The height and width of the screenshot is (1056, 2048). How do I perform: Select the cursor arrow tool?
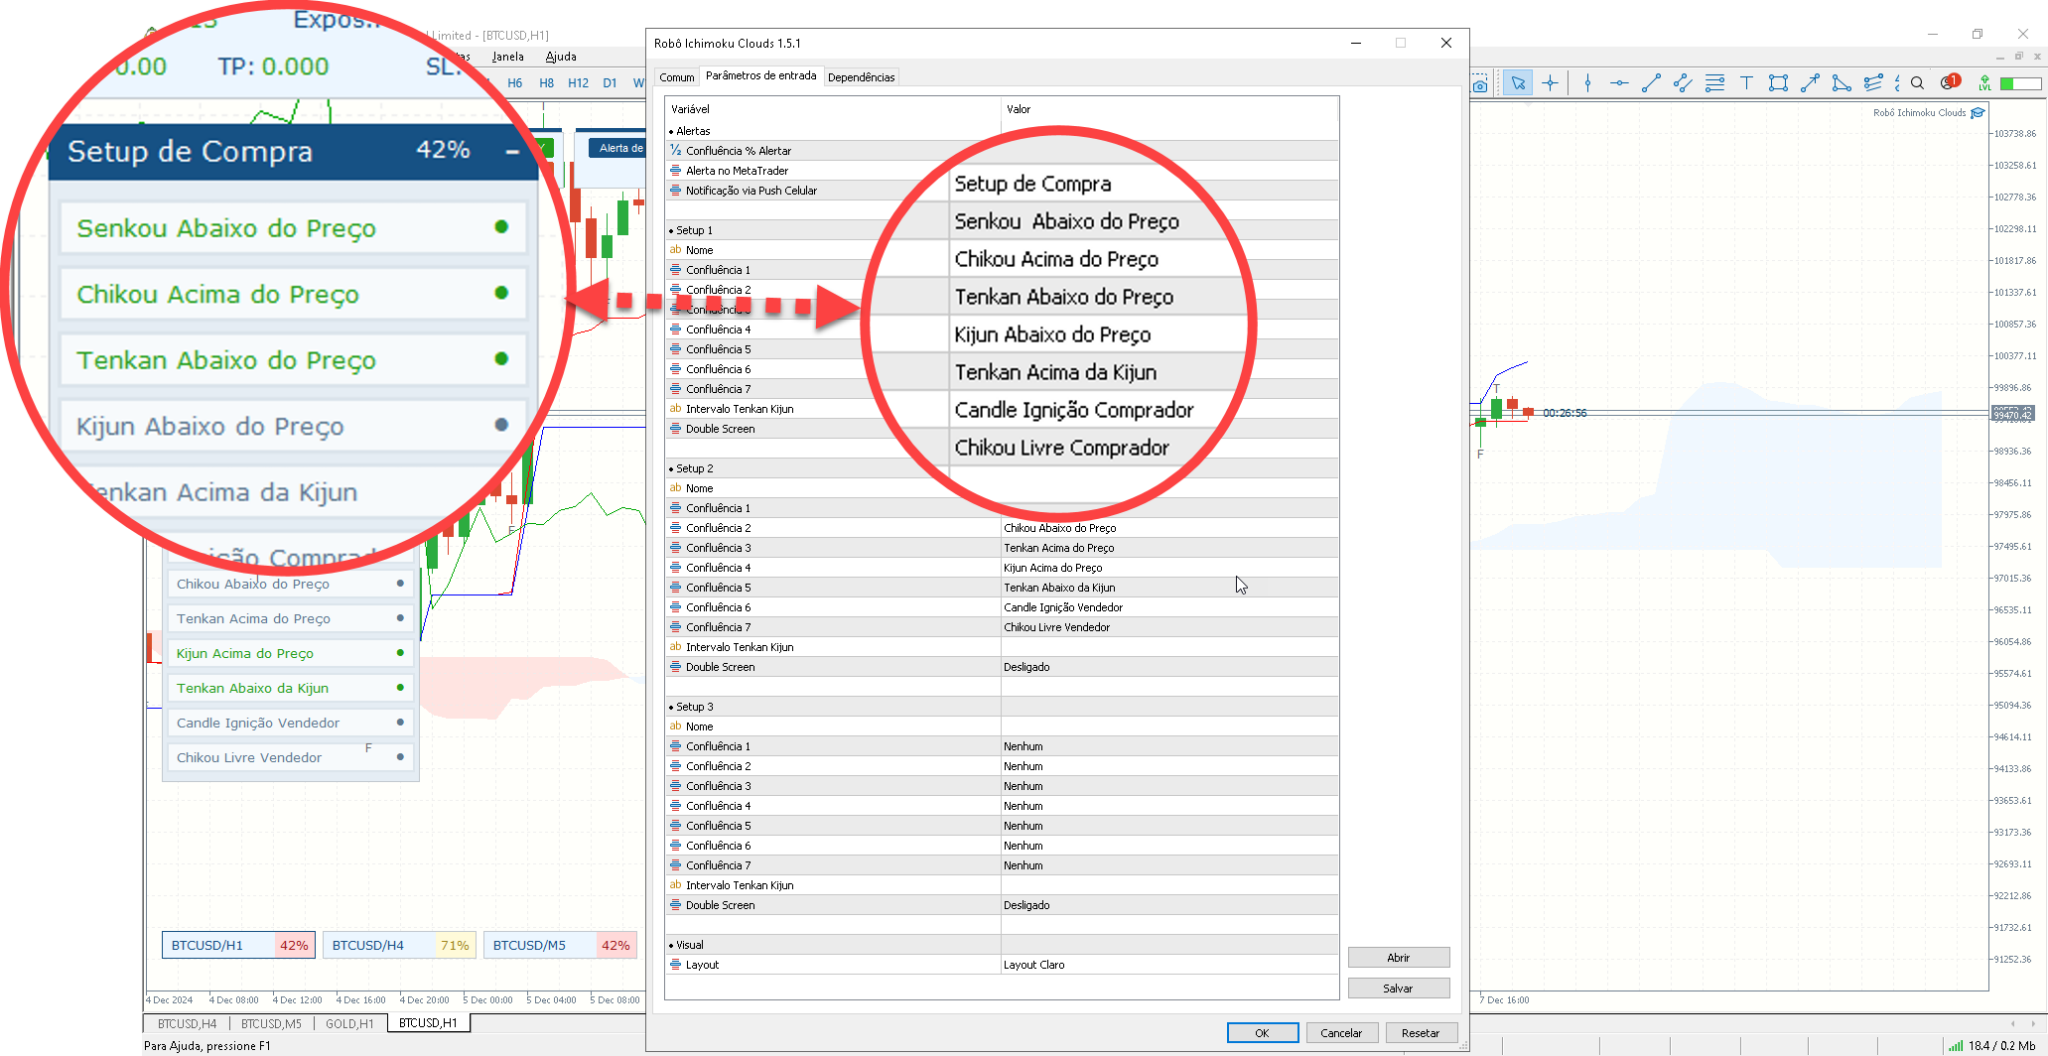[1518, 84]
